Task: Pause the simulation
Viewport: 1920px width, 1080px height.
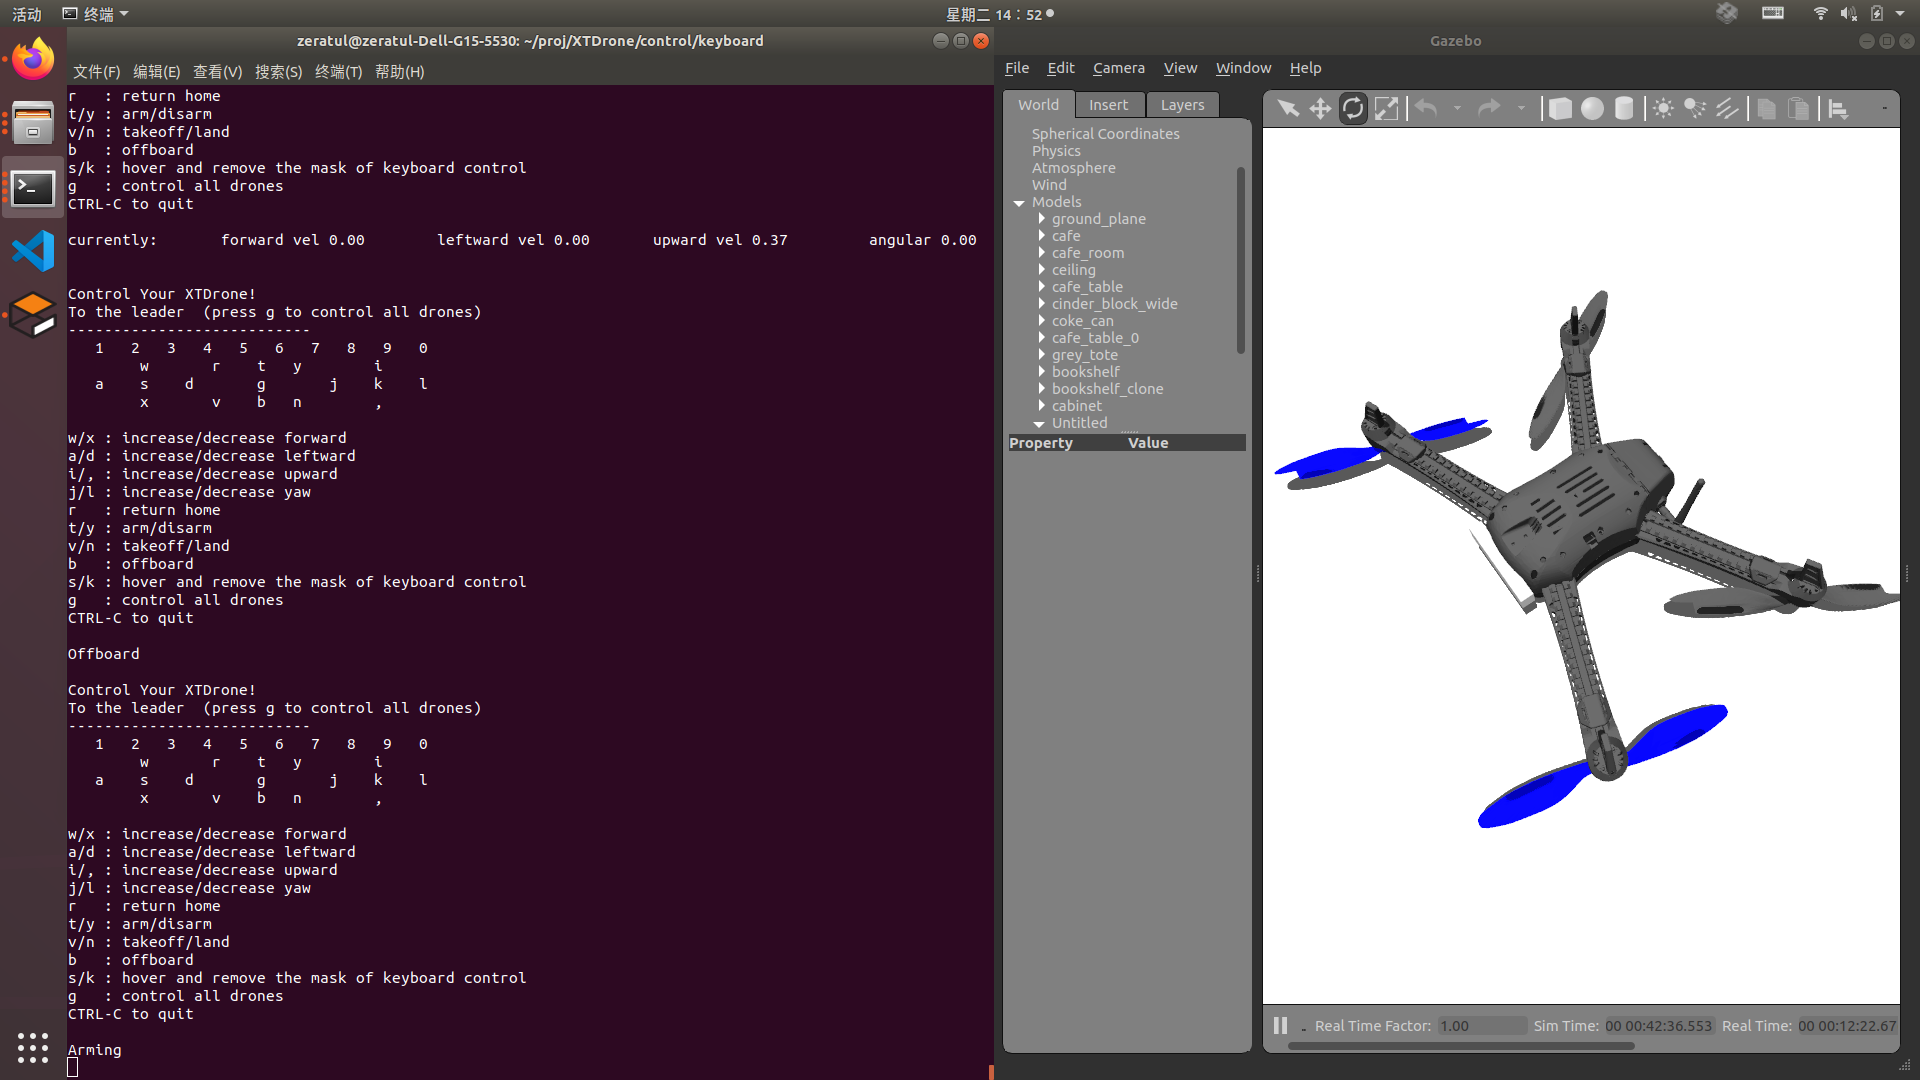Action: 1280,1025
